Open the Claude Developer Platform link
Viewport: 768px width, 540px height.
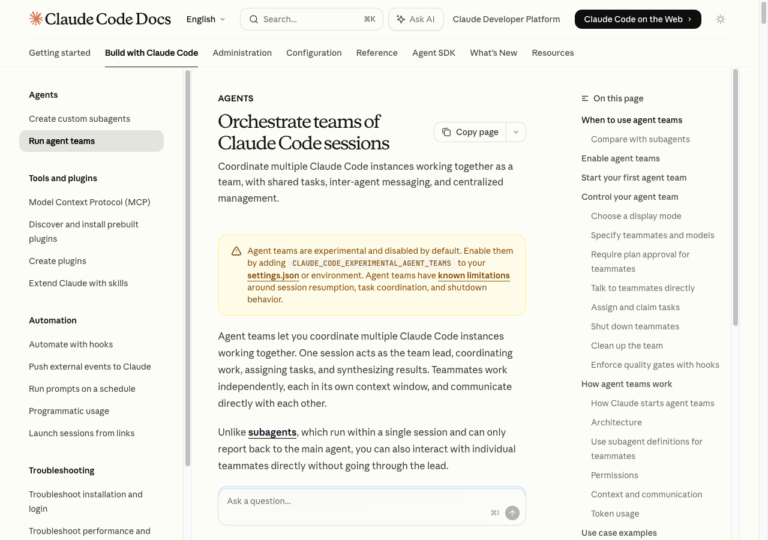506,19
